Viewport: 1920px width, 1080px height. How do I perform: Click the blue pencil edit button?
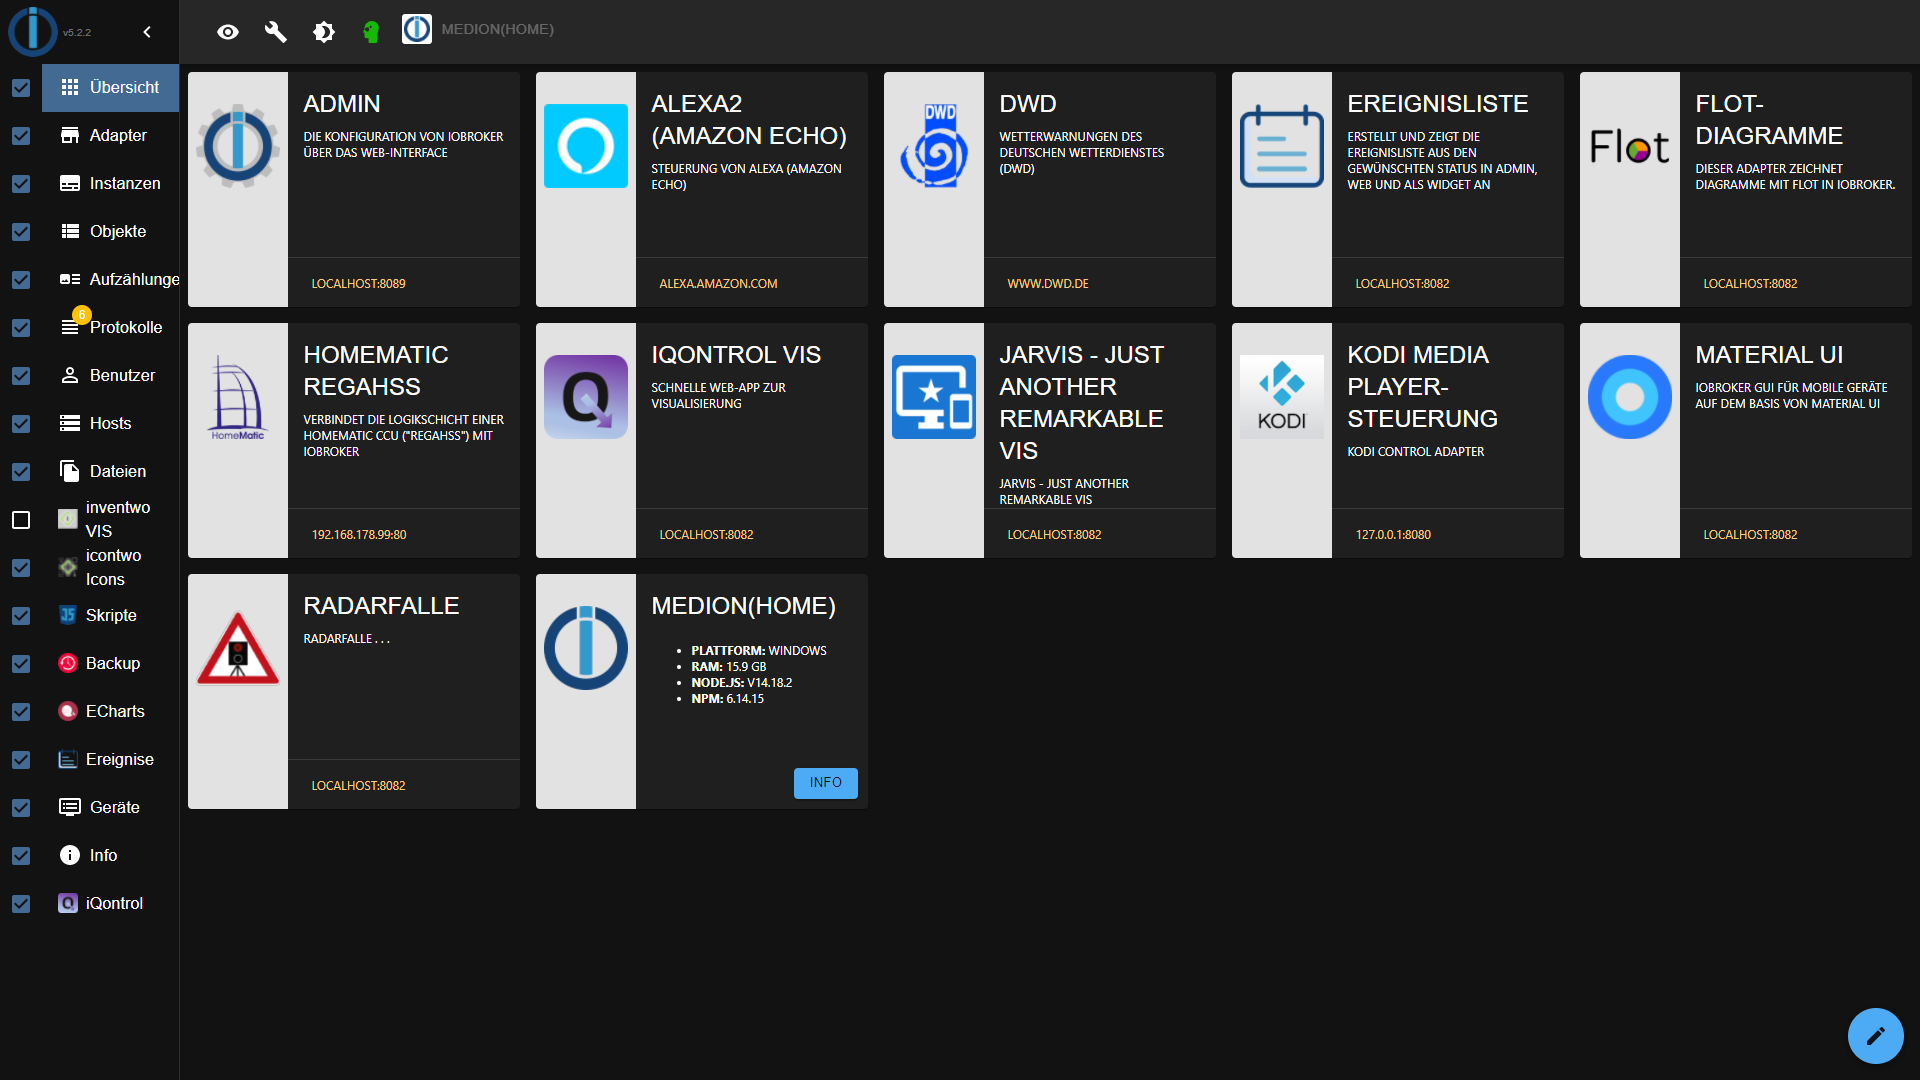(1876, 1036)
